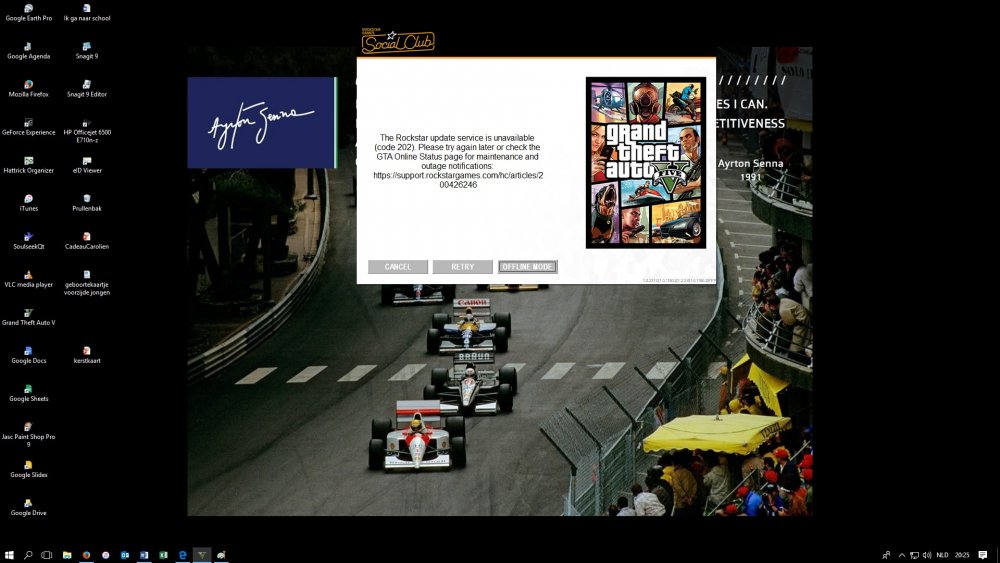This screenshot has height=563, width=1000.
Task: Click the last running app in the taskbar
Action: [x=221, y=555]
